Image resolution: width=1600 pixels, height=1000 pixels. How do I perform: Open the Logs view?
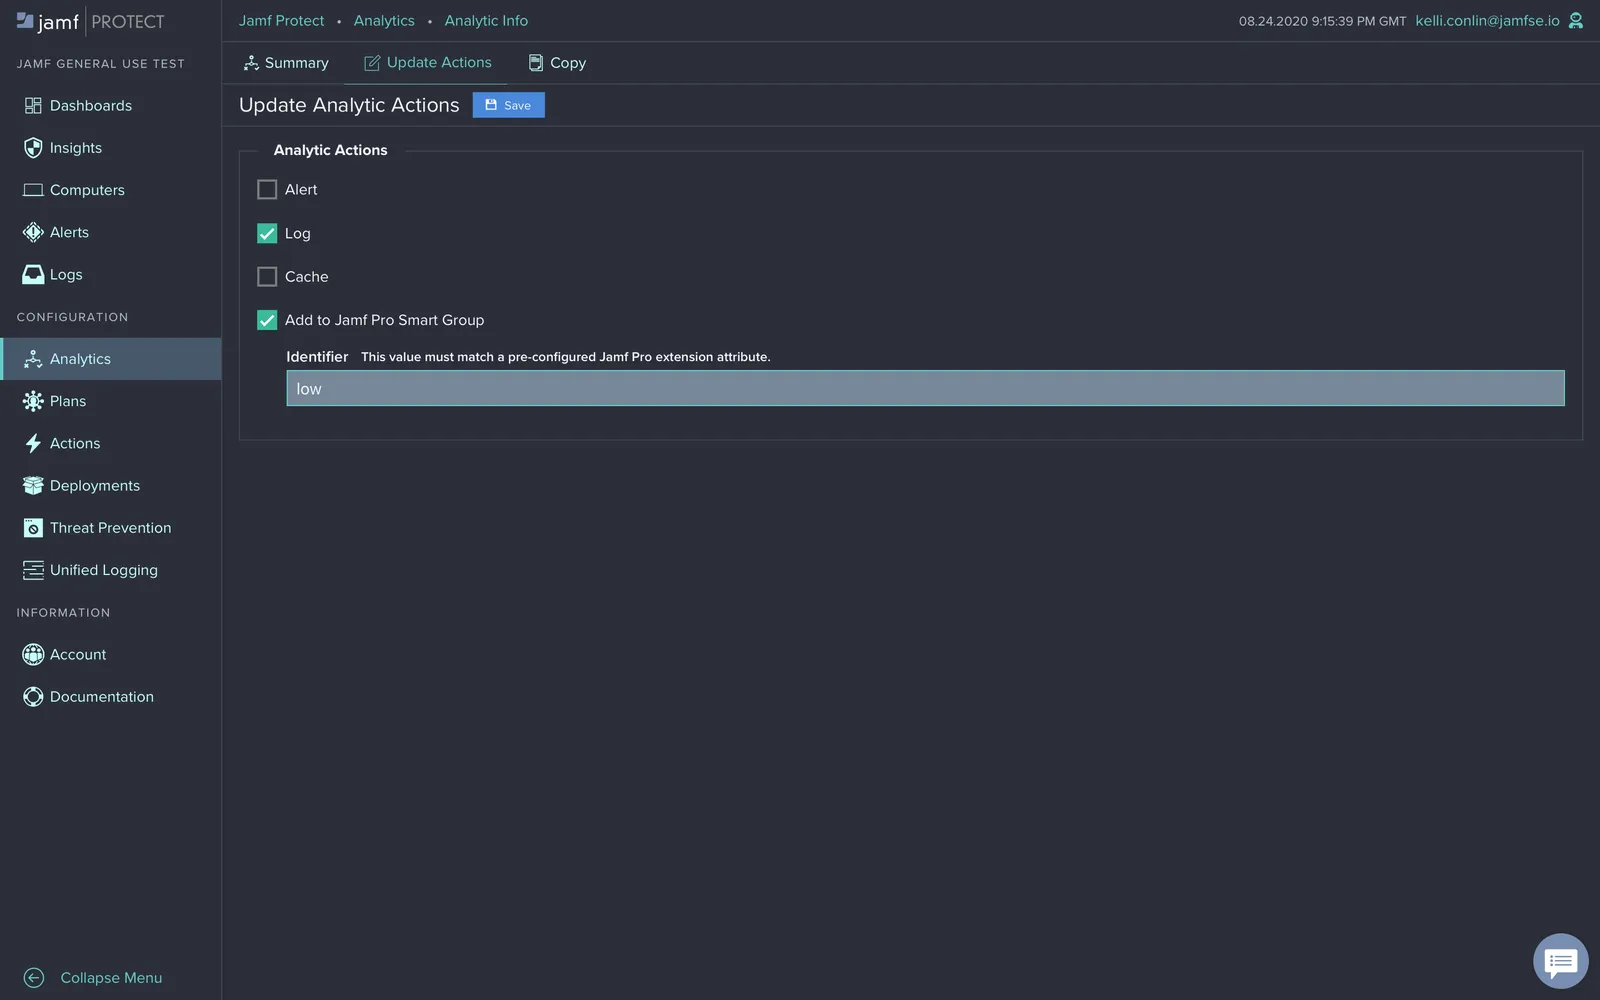tap(66, 274)
